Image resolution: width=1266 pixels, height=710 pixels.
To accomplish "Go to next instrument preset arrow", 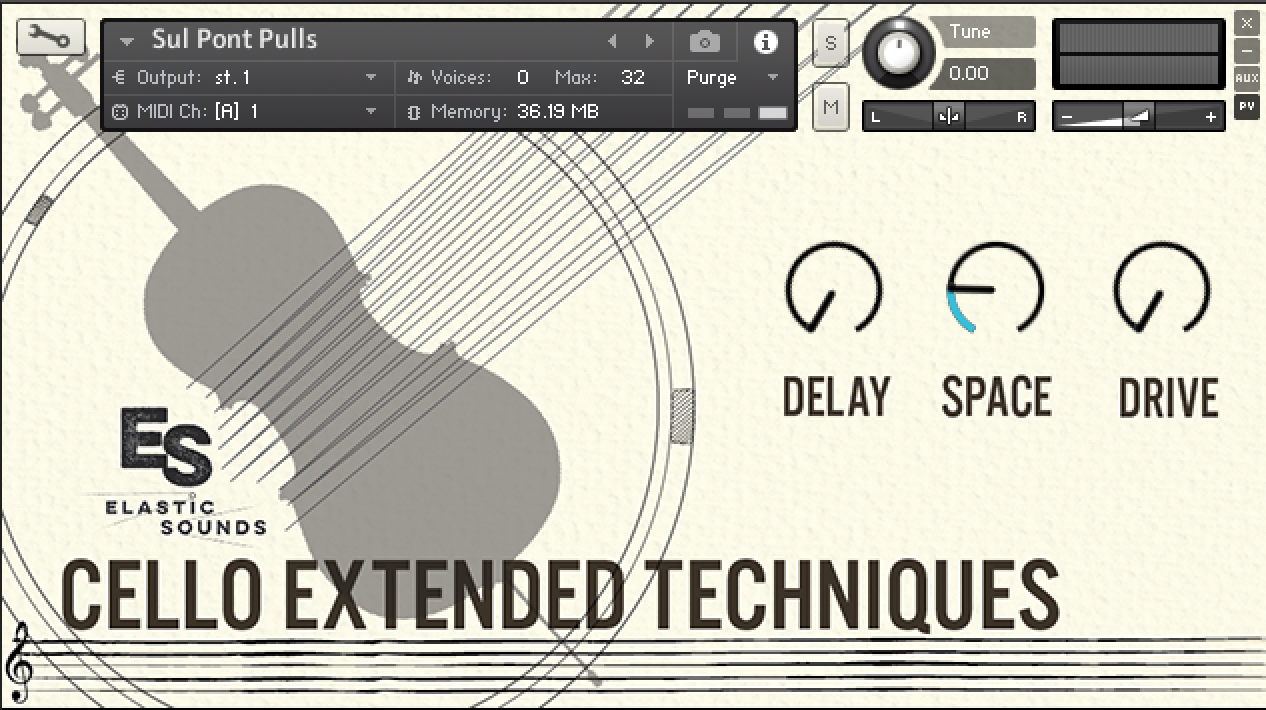I will (650, 42).
